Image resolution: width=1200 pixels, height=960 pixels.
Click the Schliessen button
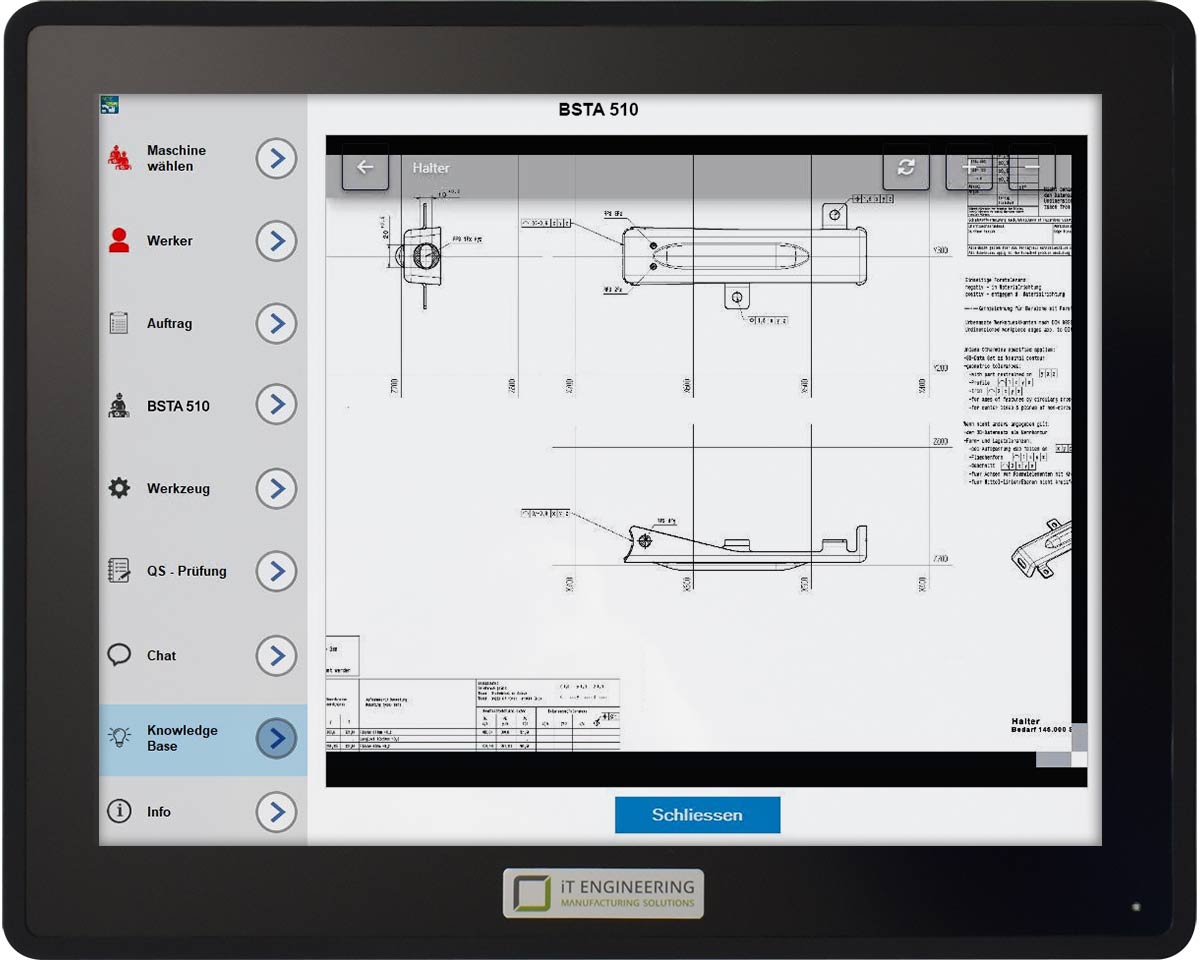(697, 815)
